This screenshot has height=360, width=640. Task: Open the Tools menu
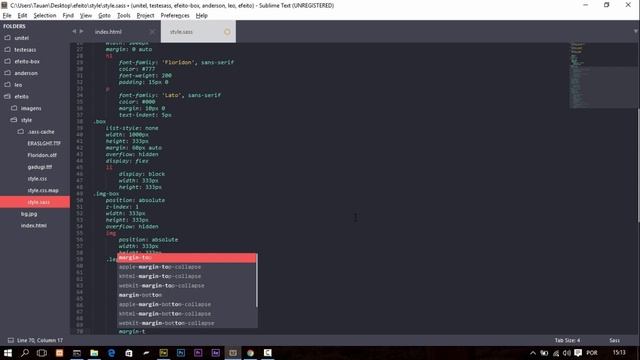tap(124, 16)
